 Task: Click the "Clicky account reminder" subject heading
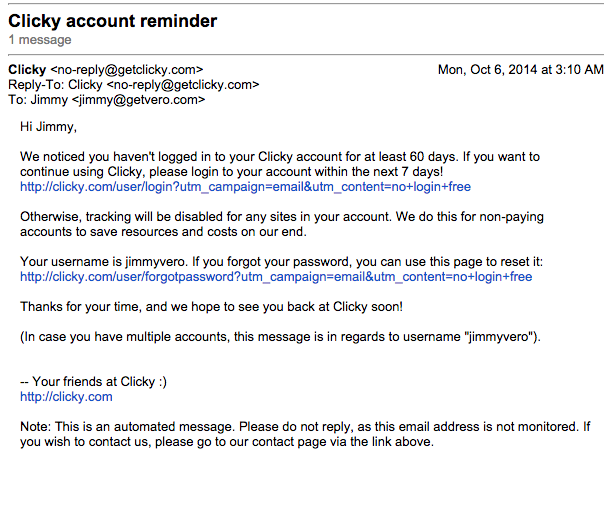112,21
